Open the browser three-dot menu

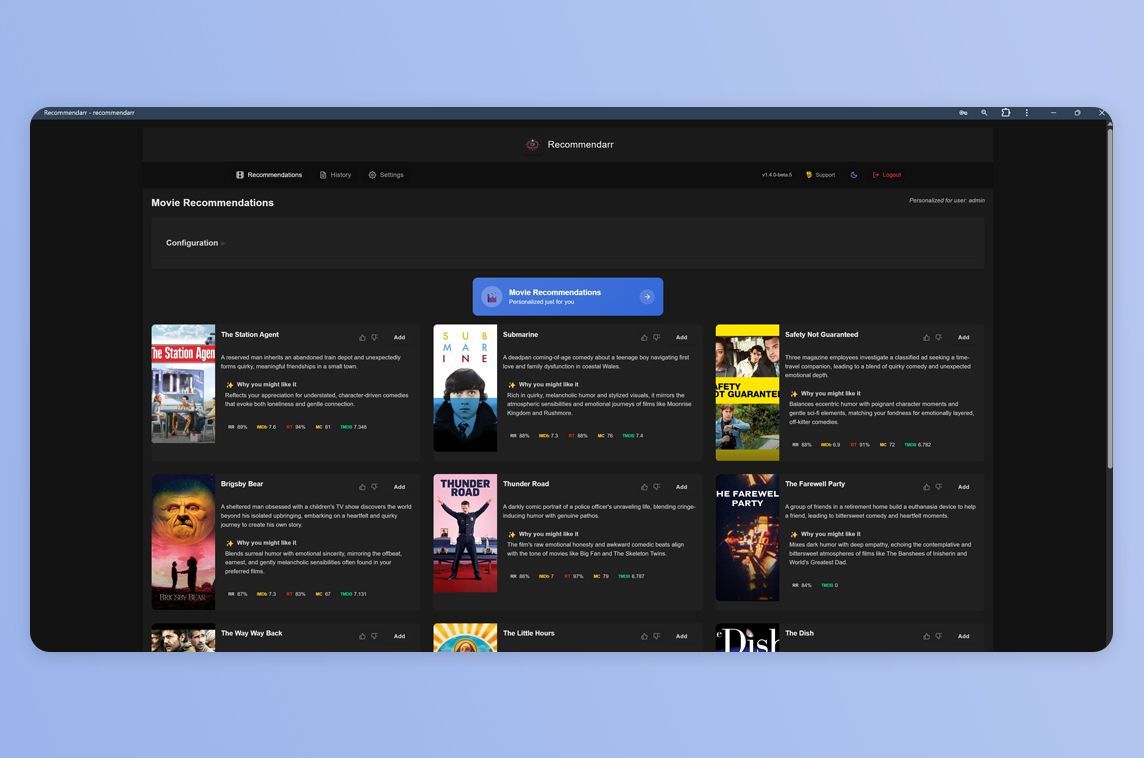pyautogui.click(x=1027, y=113)
